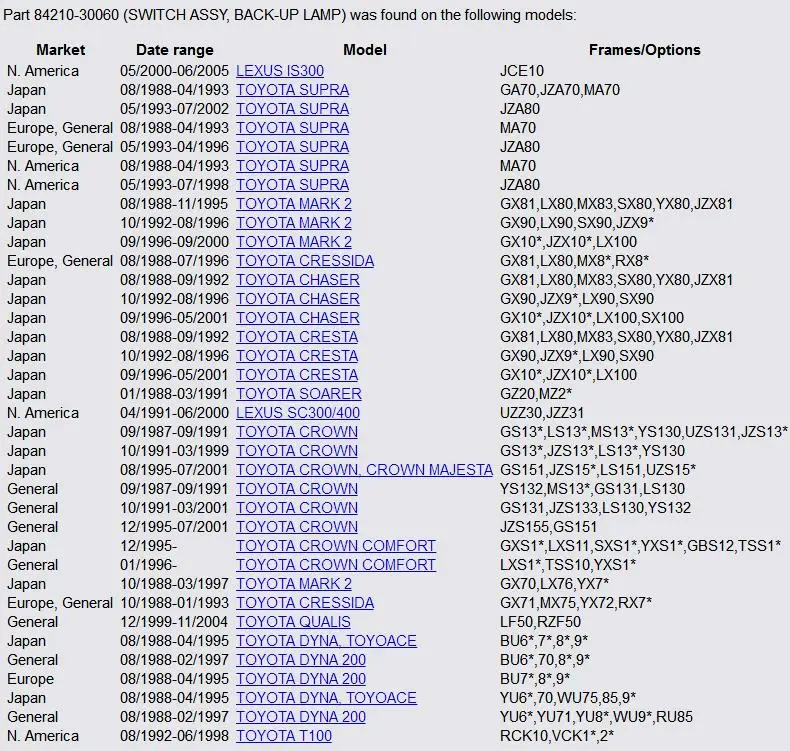The image size is (790, 751).
Task: Open TOYOTA CRESTA link dated 10/1992-08/1996
Action: 297,356
